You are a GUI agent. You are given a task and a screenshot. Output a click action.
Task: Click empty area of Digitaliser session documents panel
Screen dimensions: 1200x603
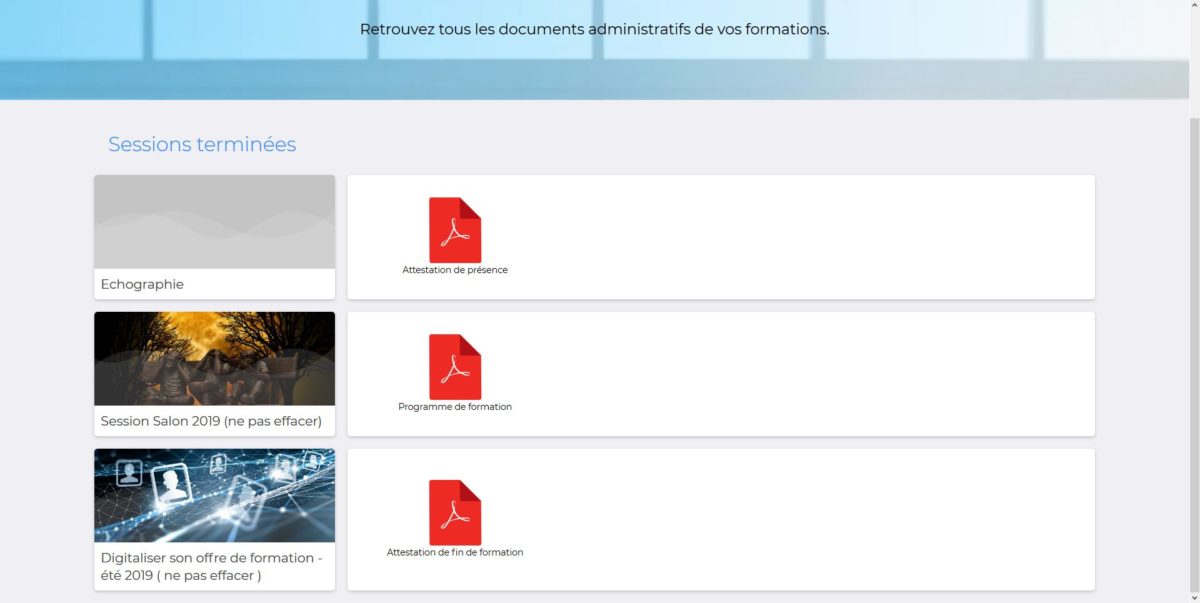(800, 519)
